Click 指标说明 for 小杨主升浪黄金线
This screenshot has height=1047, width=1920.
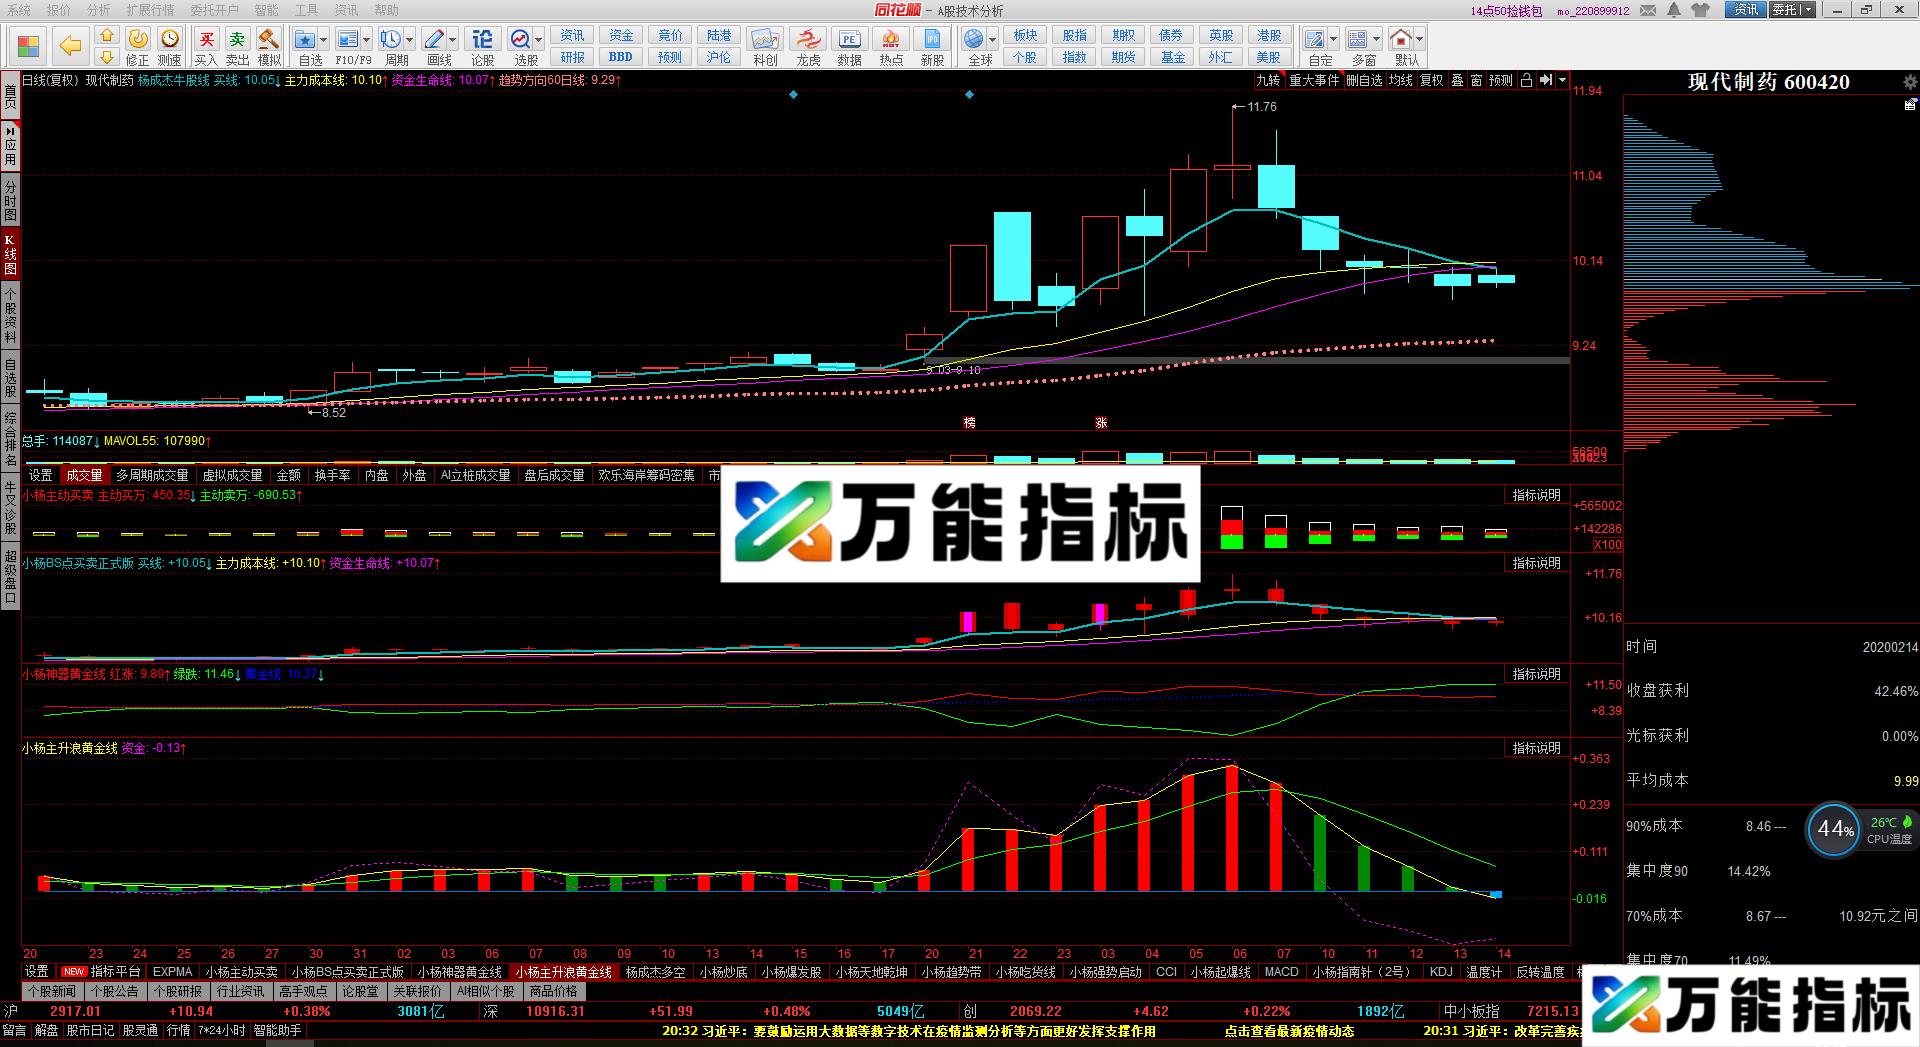1536,748
